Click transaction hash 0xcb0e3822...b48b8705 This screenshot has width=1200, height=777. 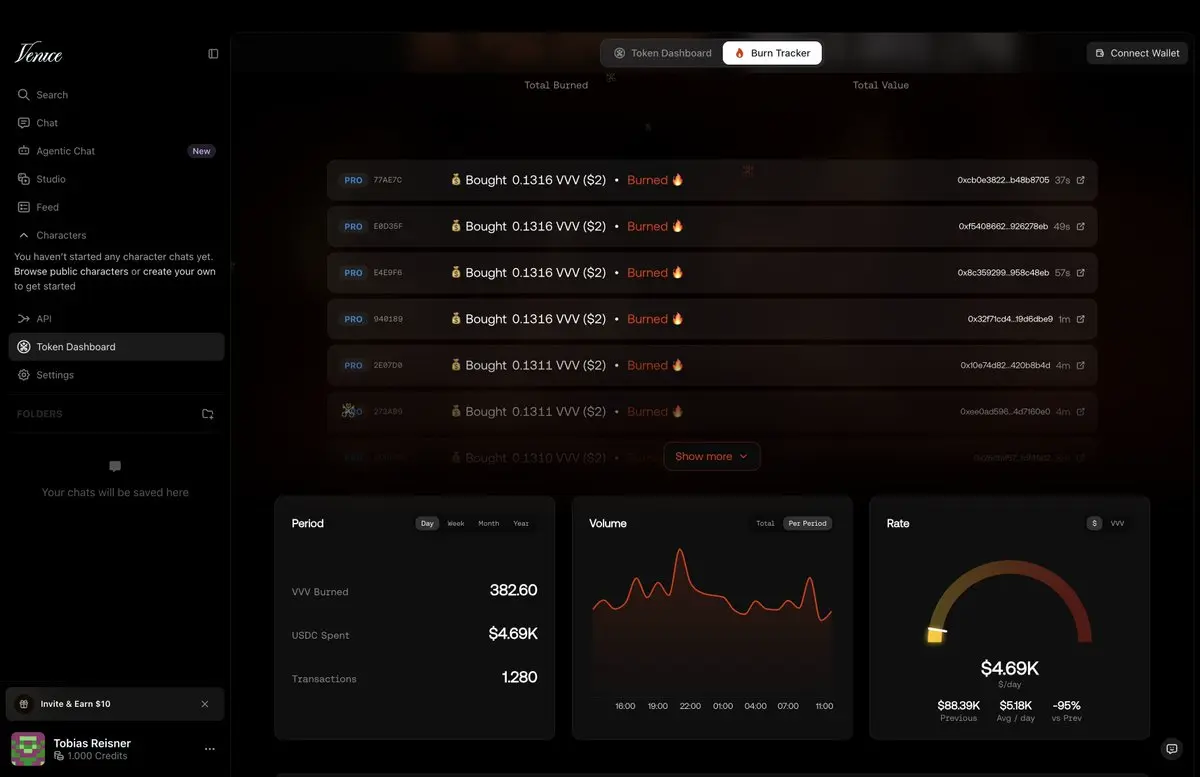click(x=1003, y=180)
